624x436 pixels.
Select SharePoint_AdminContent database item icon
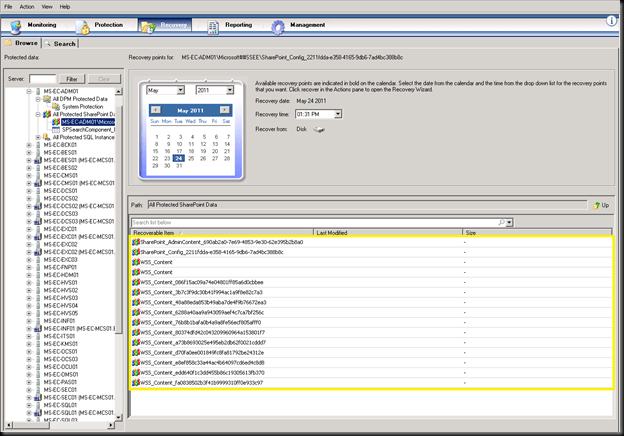[135, 242]
